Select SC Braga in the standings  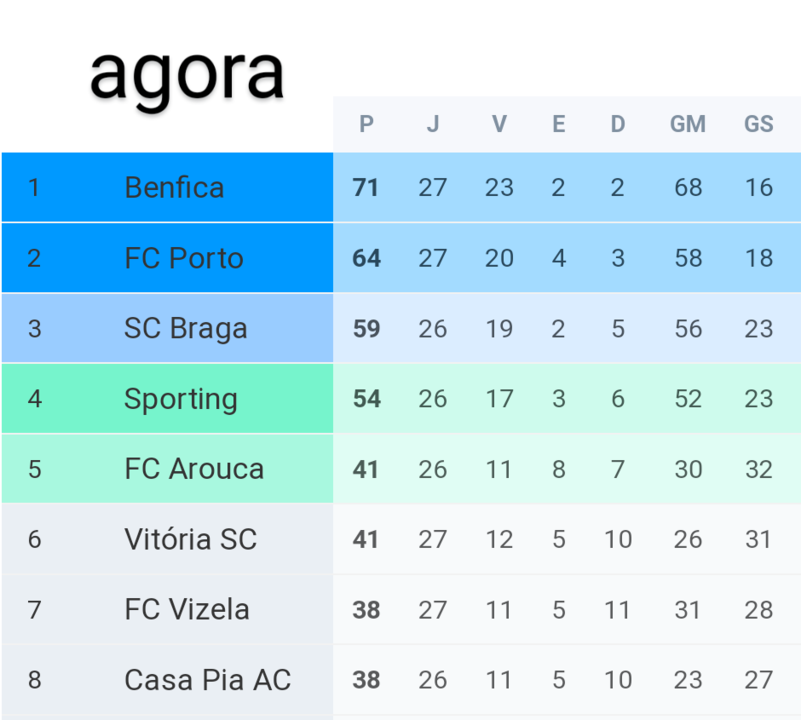tap(185, 328)
